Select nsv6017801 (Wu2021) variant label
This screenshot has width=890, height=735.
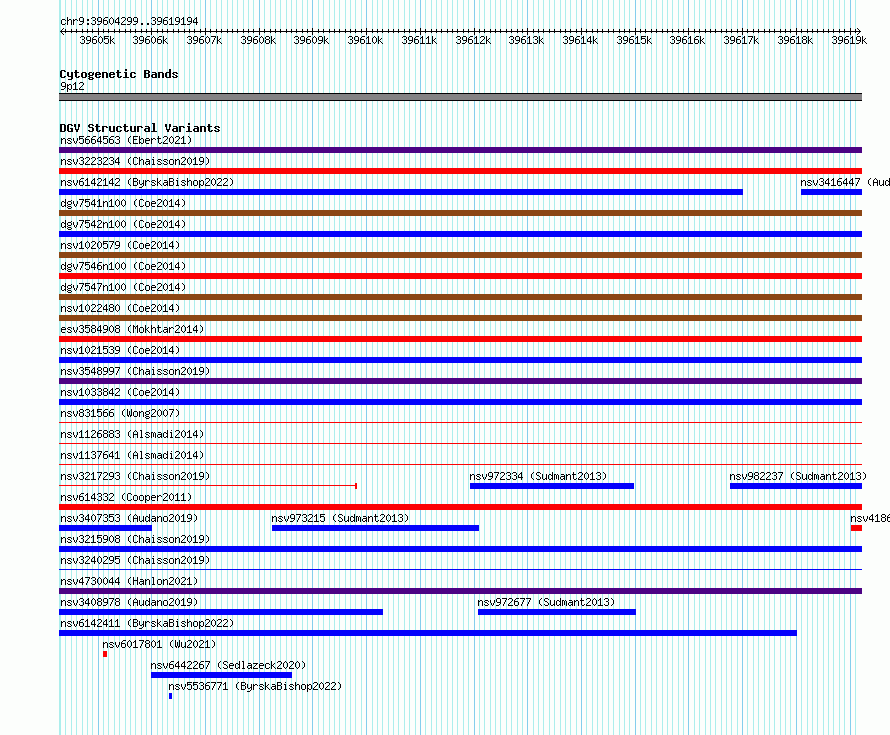point(159,644)
